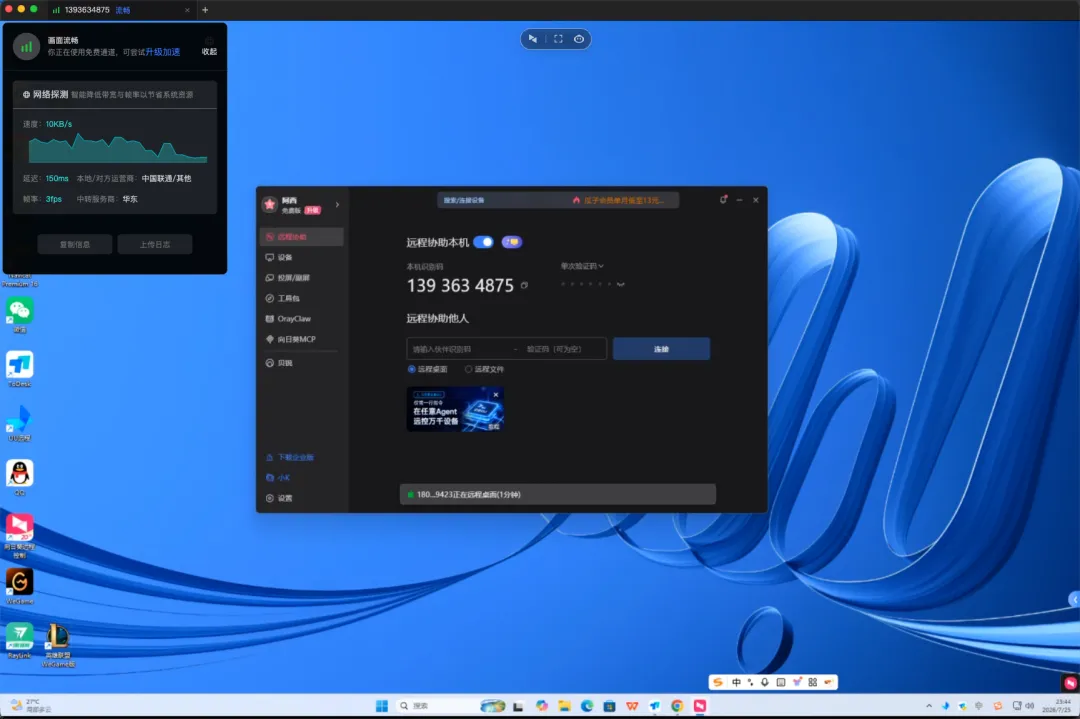Select the 远程文件 radio button

468,370
